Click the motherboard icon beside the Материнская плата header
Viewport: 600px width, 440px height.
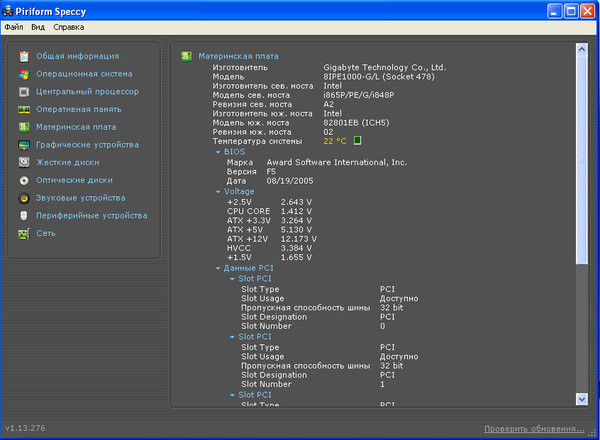click(x=186, y=56)
